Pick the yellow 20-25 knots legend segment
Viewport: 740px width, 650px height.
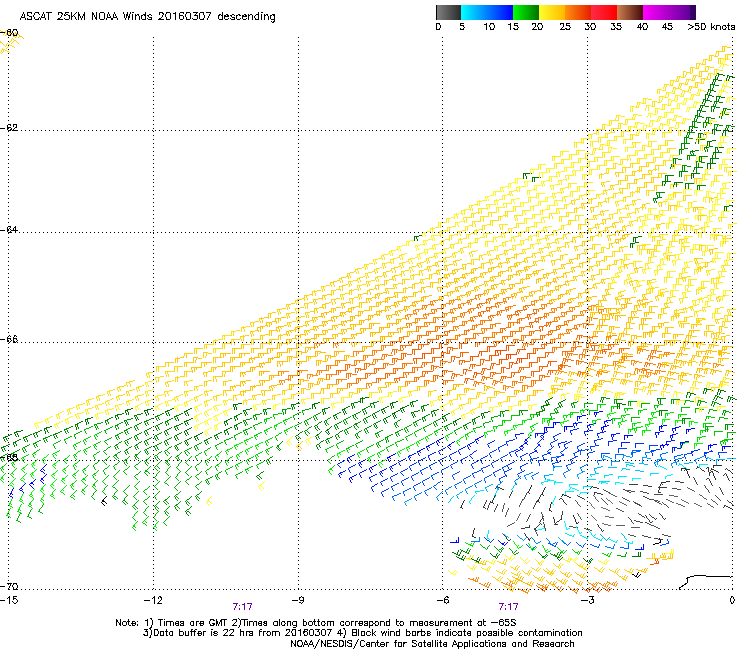[552, 12]
